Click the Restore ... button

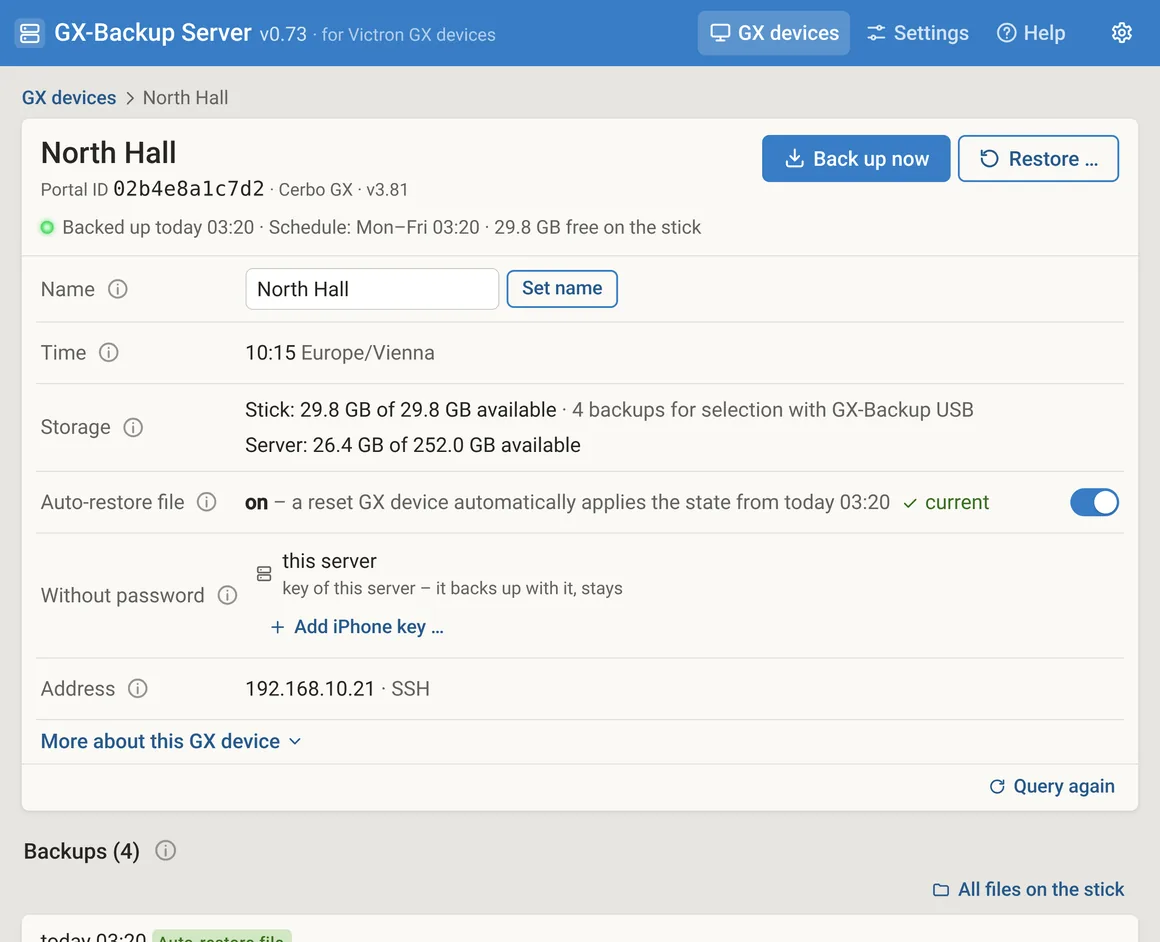pos(1038,158)
